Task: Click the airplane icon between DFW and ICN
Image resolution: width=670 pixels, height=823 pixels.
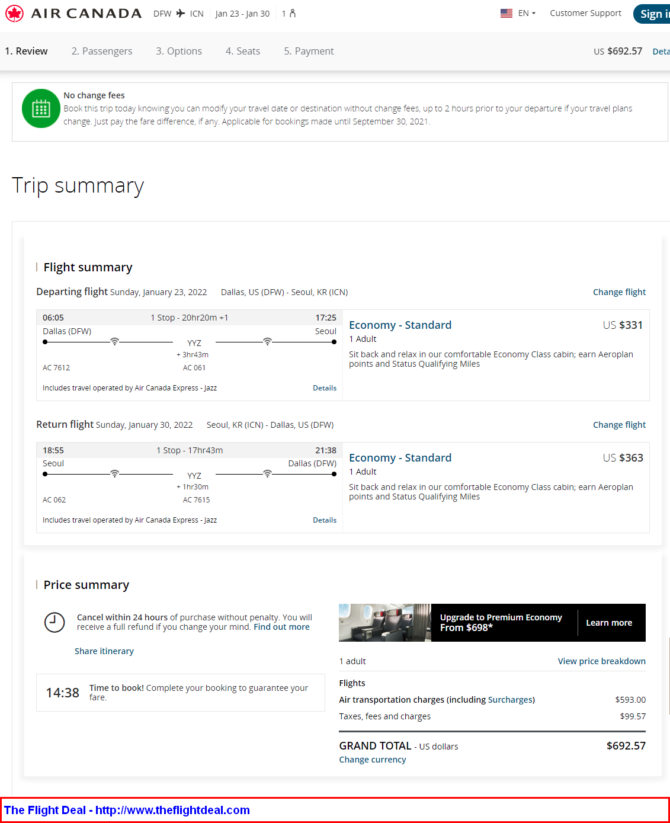Action: point(180,14)
